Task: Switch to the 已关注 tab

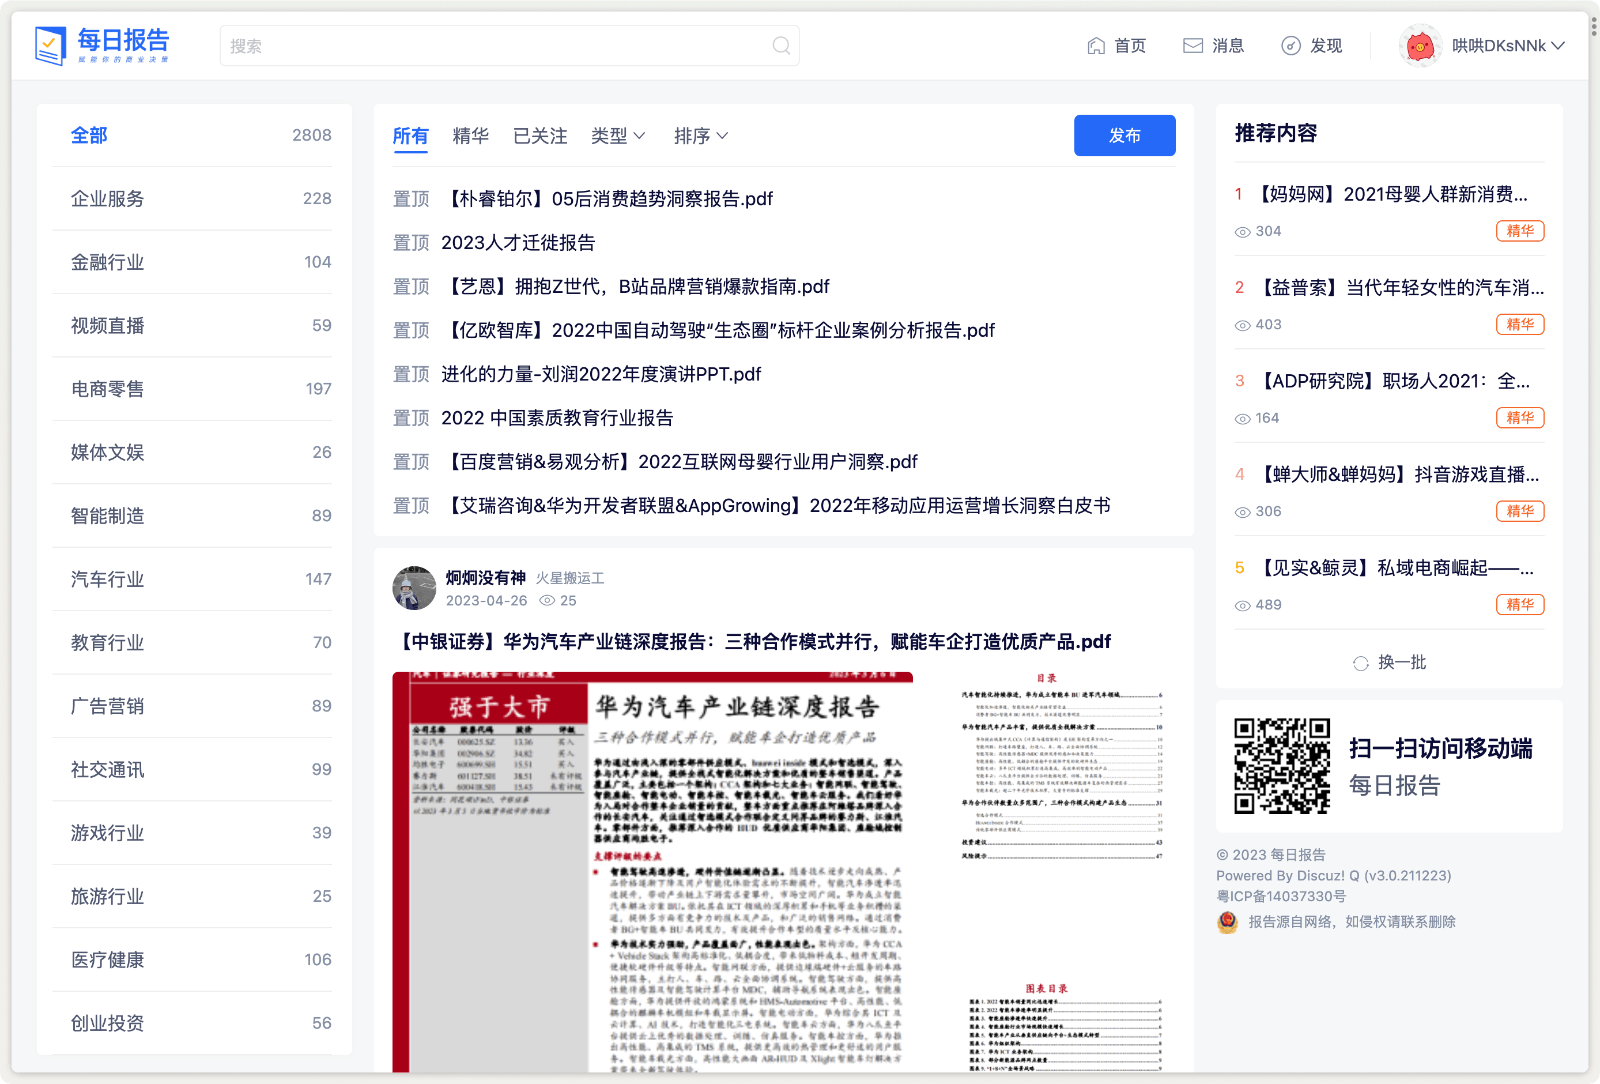Action: click(538, 136)
